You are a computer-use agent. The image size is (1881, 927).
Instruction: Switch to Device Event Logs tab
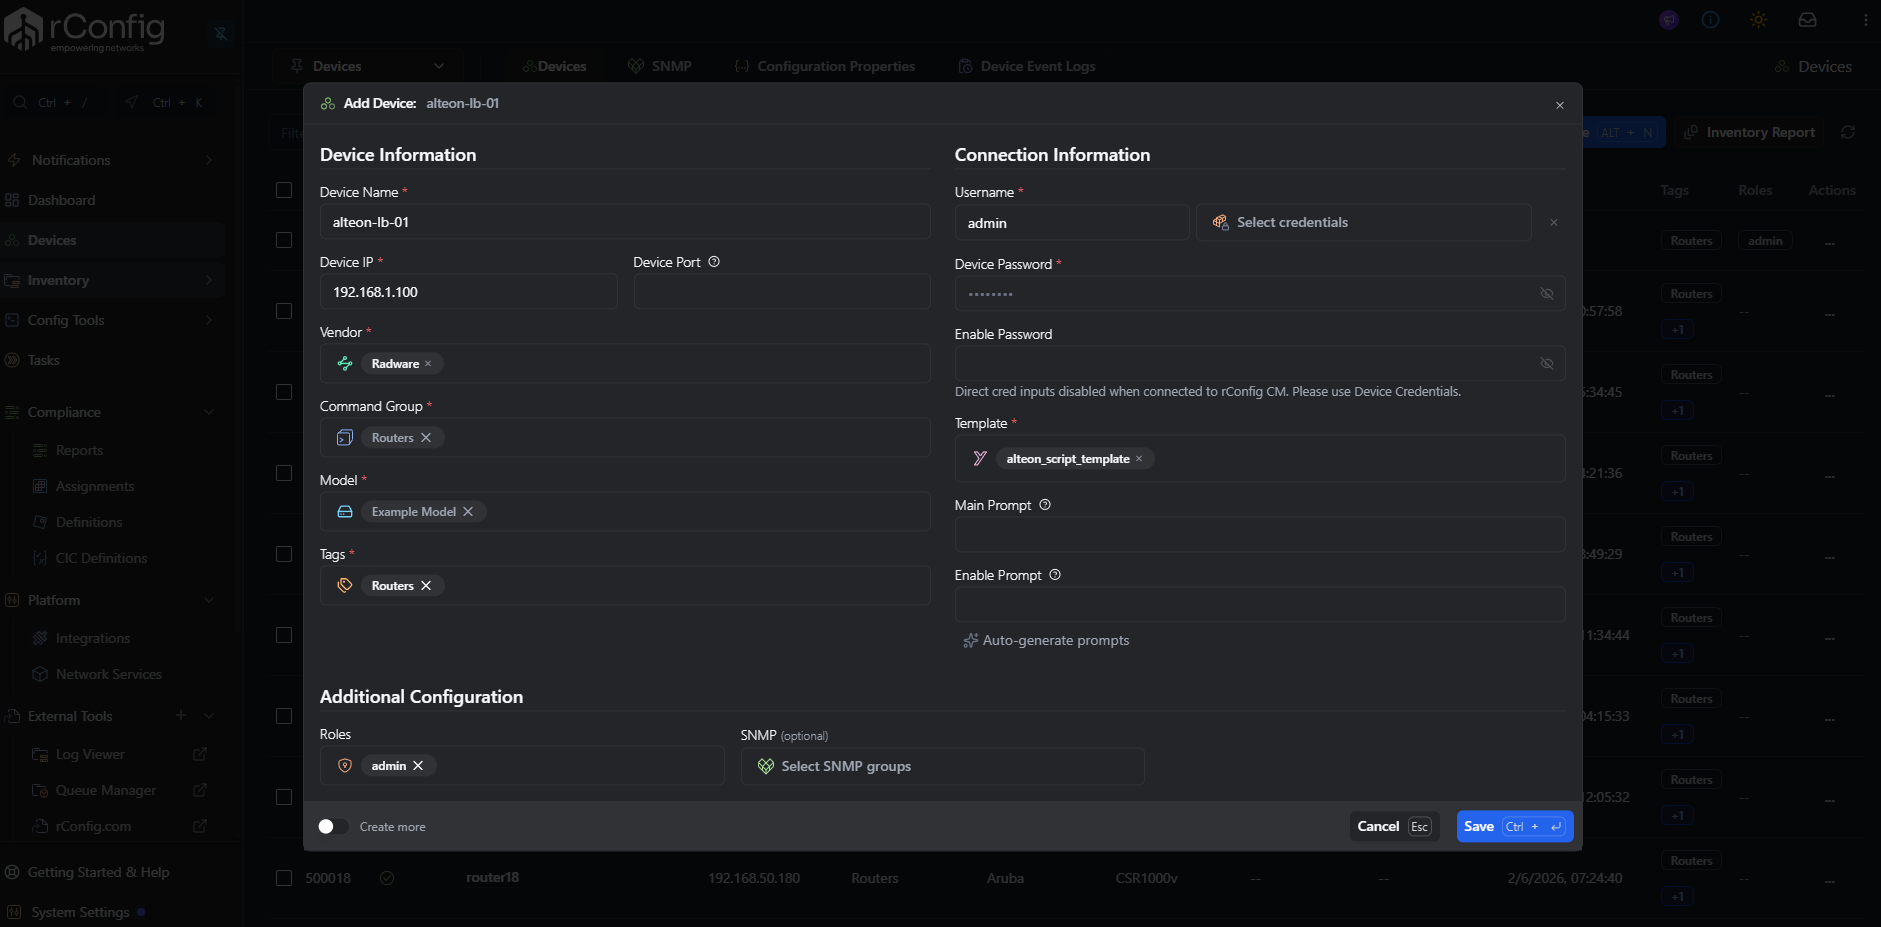tap(1027, 66)
